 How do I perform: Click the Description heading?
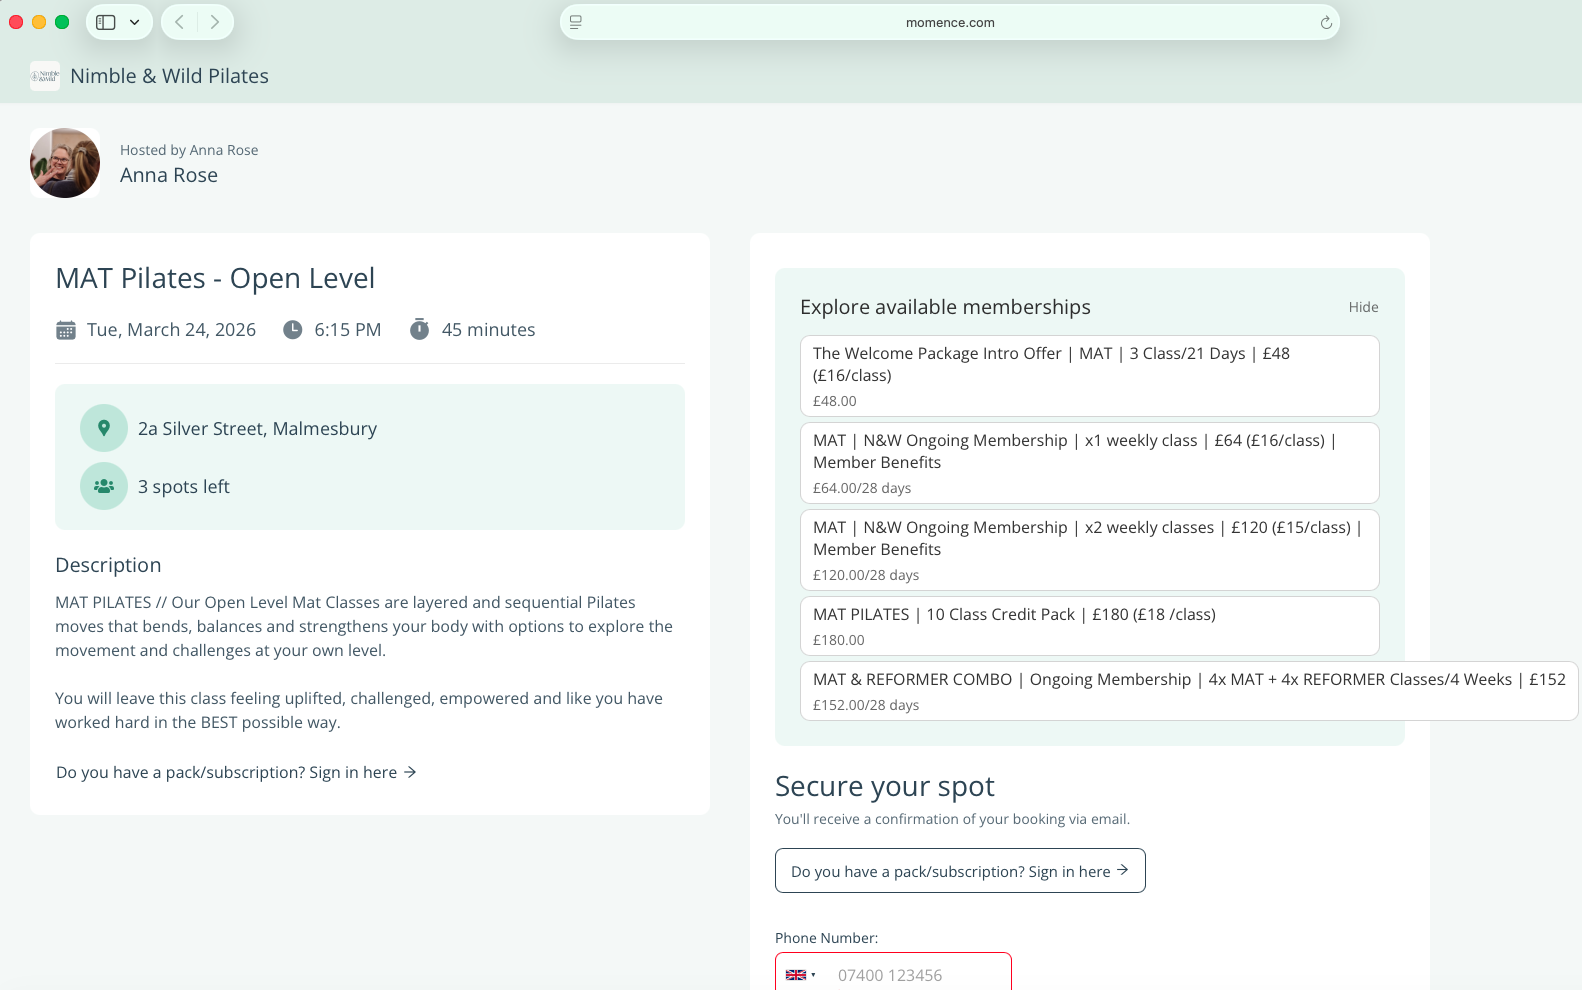pyautogui.click(x=108, y=565)
